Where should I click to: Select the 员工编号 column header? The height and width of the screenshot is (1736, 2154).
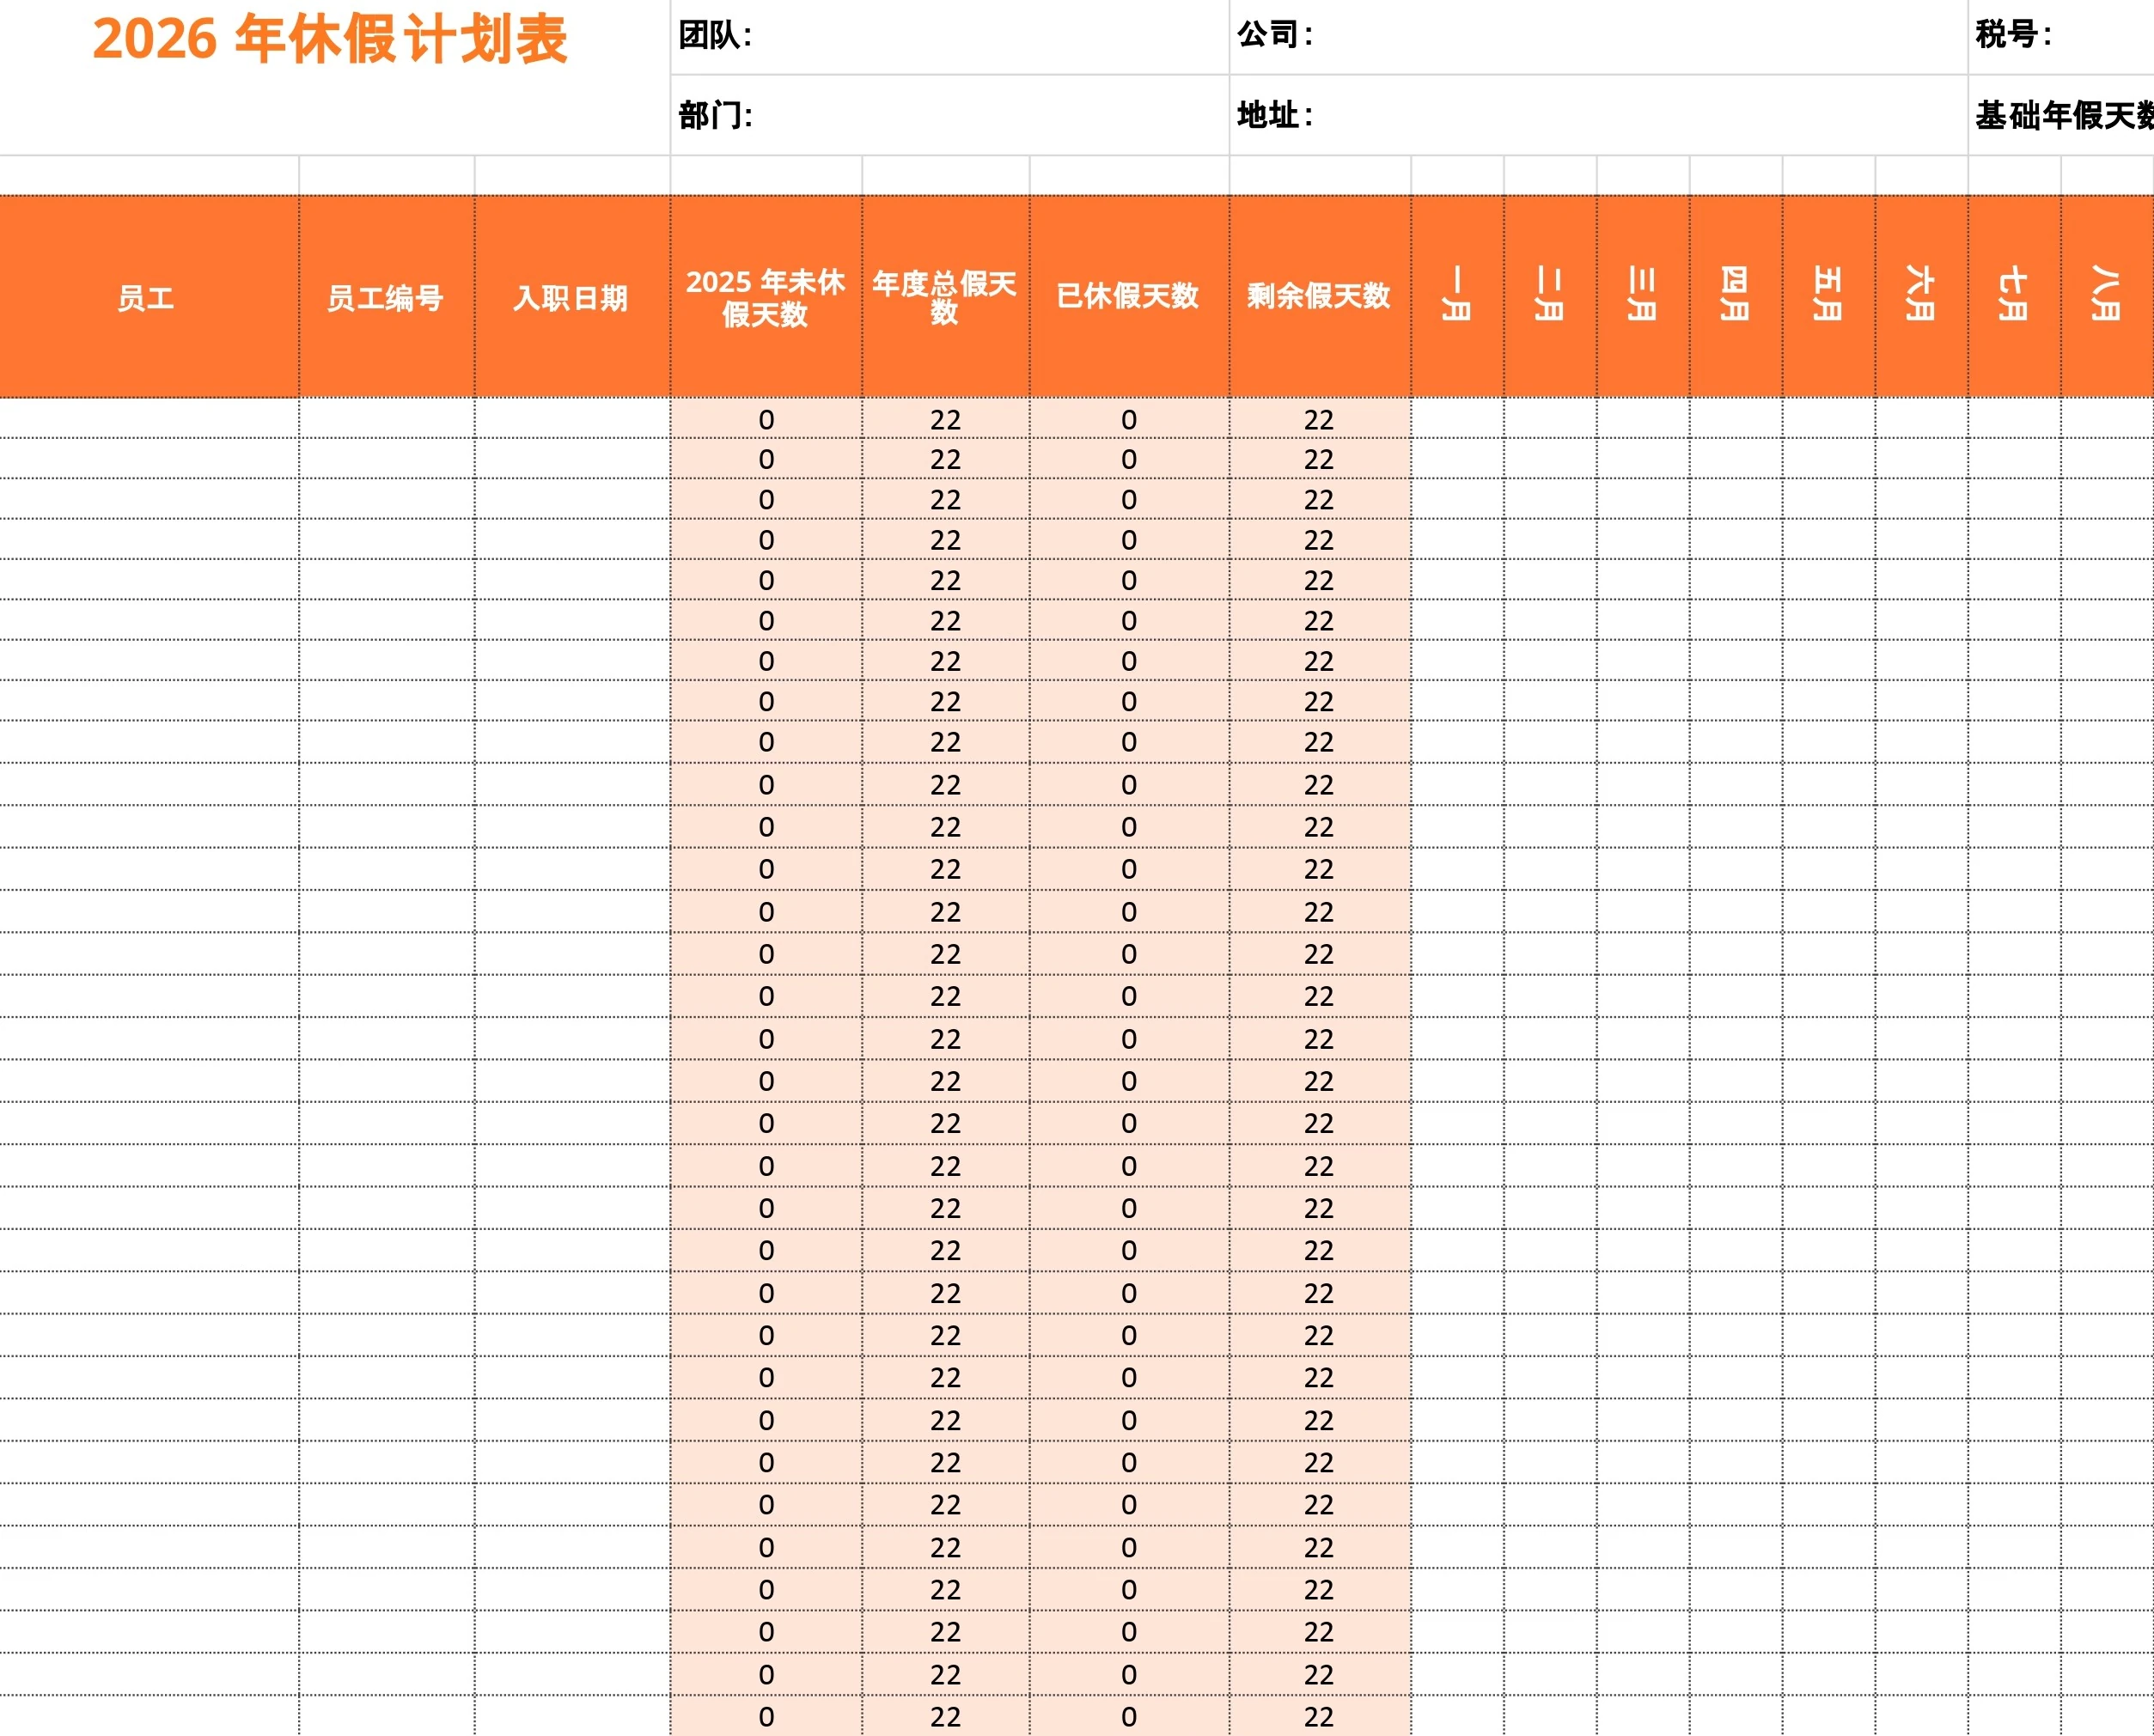pos(386,297)
